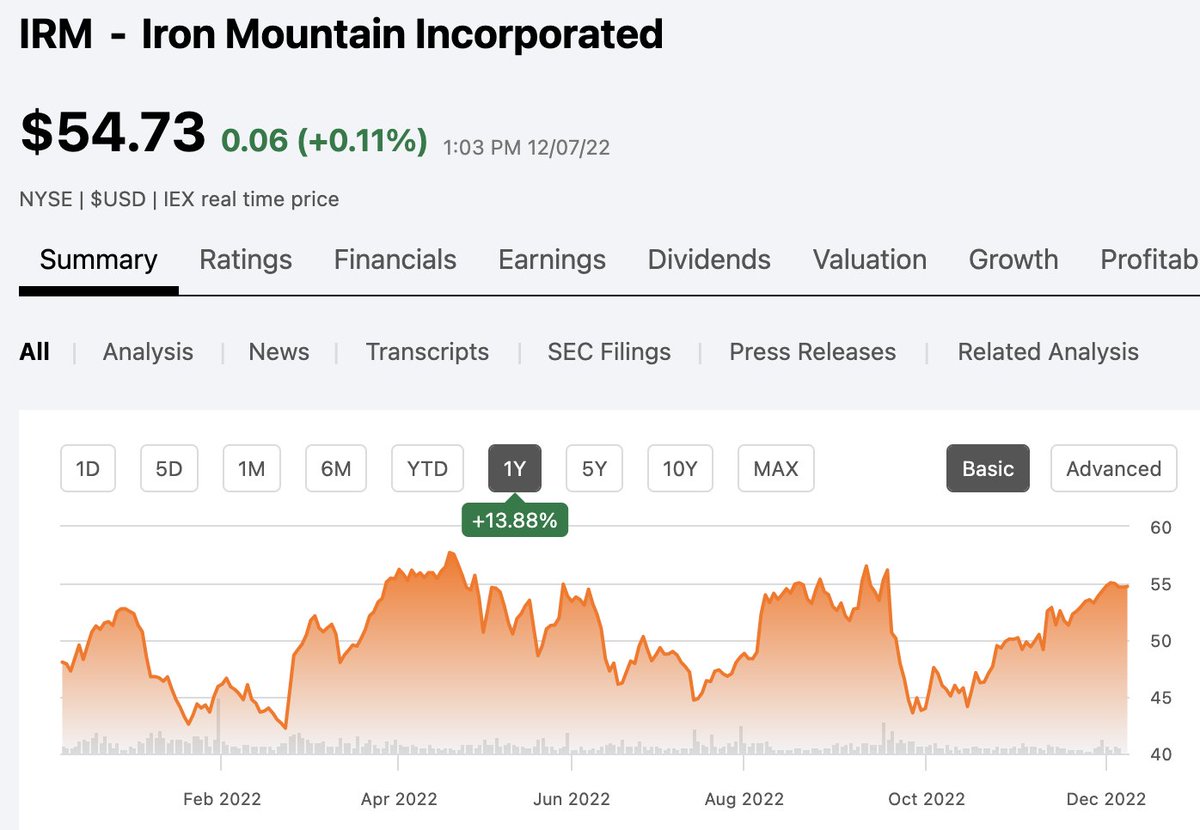Click the Dec 2022 axis label

tap(1106, 798)
